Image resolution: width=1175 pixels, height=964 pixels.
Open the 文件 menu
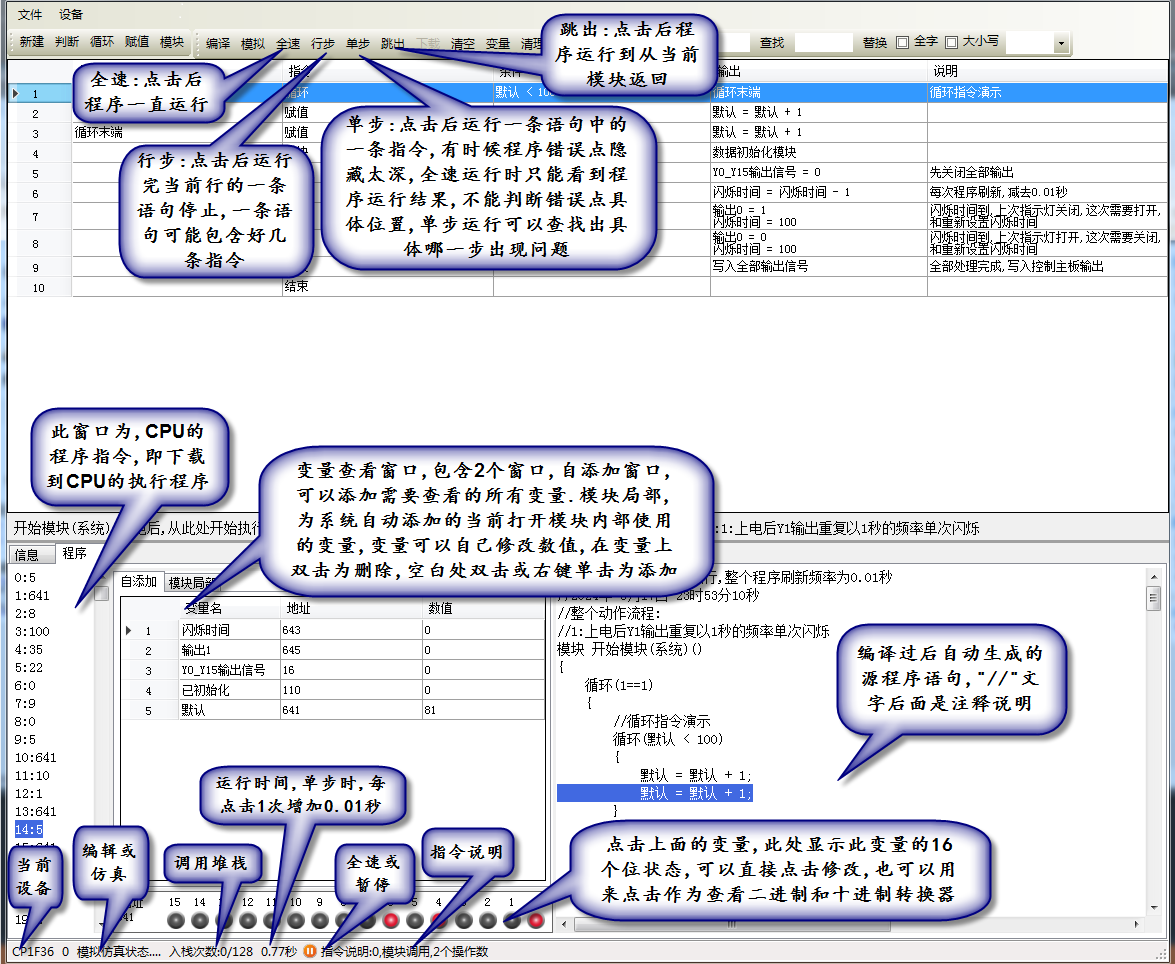coord(30,15)
